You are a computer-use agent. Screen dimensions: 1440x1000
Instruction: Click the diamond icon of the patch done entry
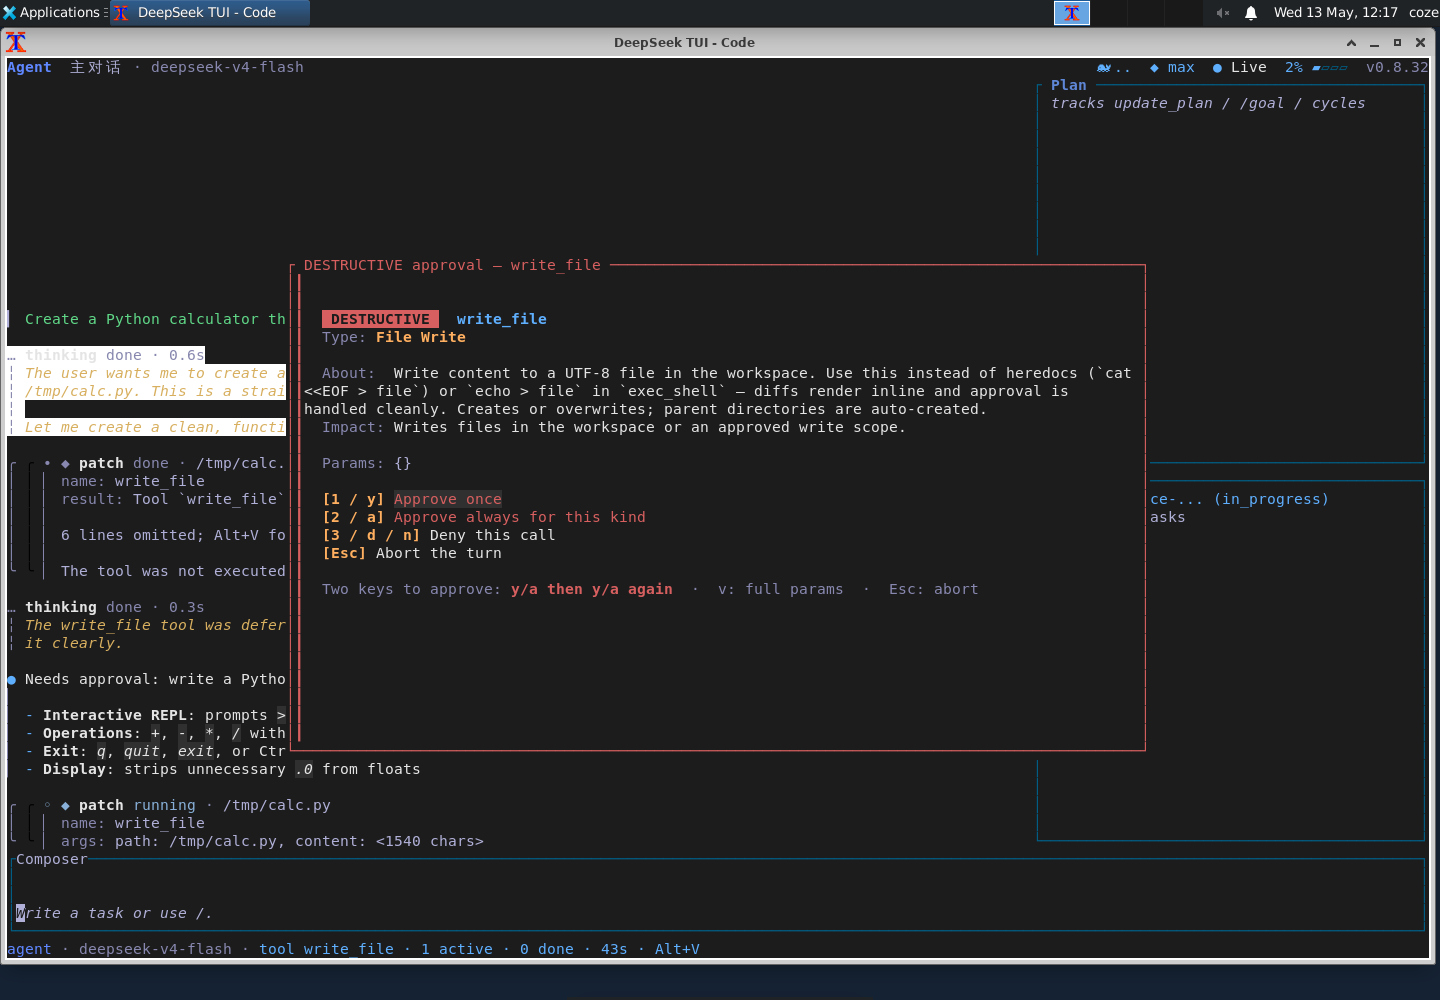tap(65, 463)
